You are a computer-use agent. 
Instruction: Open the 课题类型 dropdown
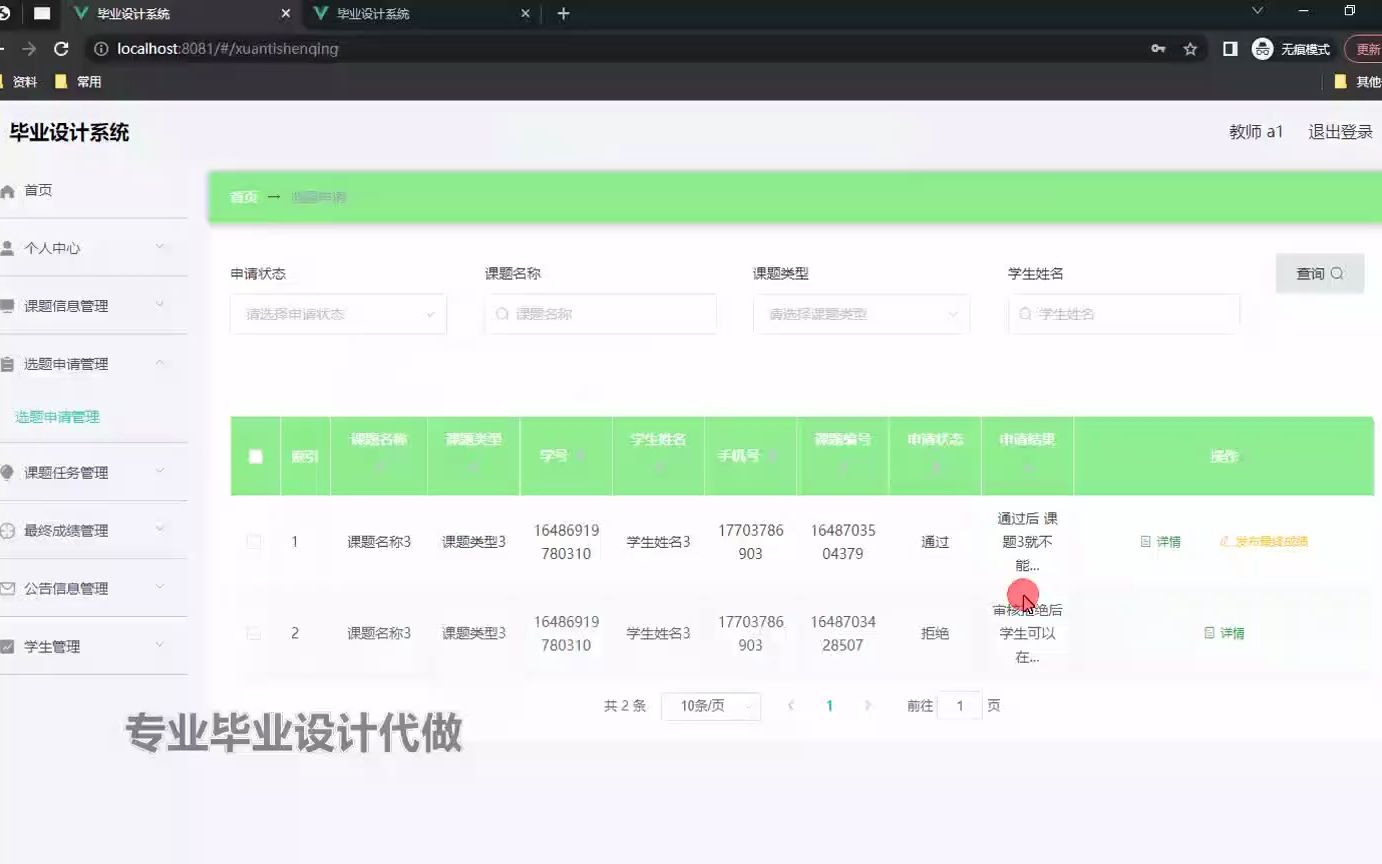860,313
